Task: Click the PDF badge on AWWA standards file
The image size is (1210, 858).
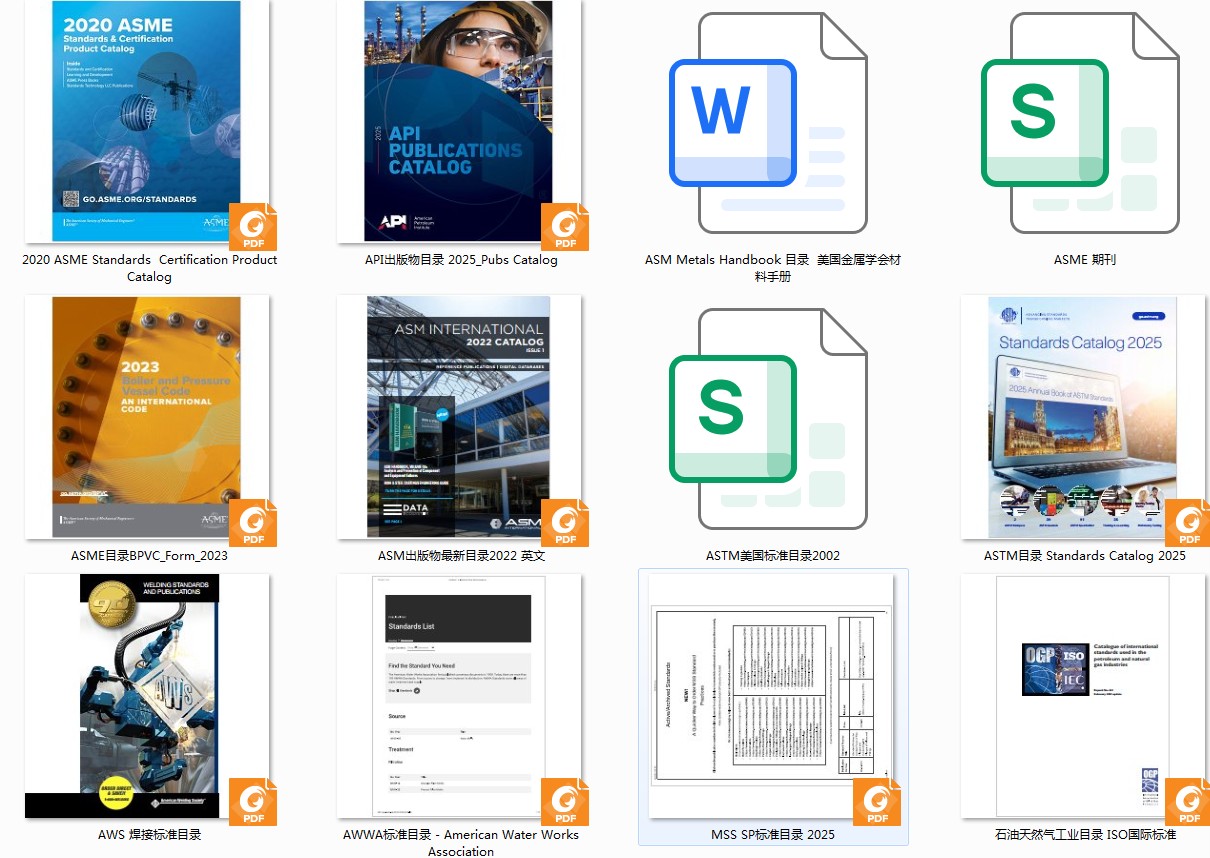Action: [x=565, y=801]
